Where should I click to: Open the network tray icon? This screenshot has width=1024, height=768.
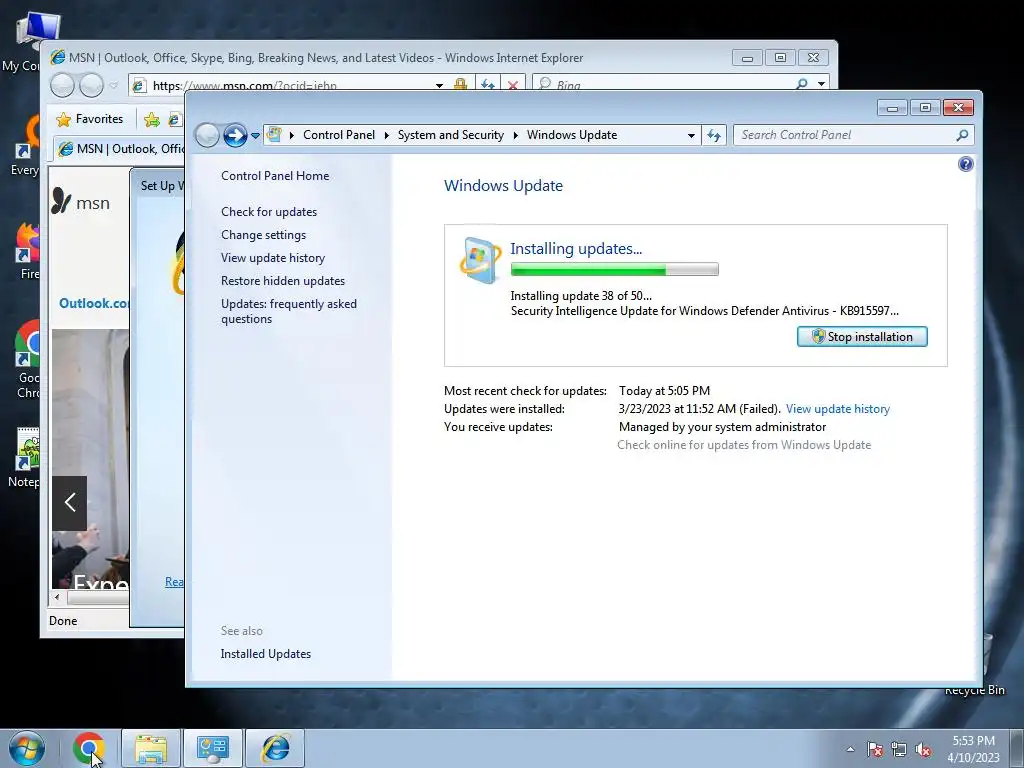click(899, 749)
